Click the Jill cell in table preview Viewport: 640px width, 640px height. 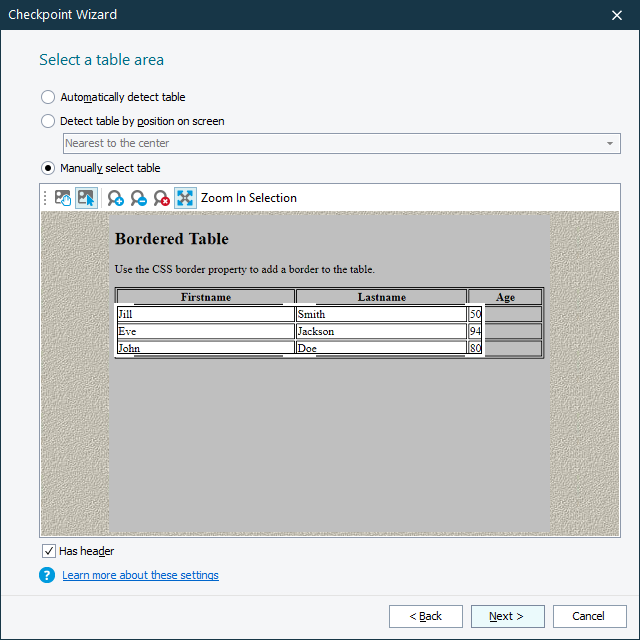pos(205,314)
